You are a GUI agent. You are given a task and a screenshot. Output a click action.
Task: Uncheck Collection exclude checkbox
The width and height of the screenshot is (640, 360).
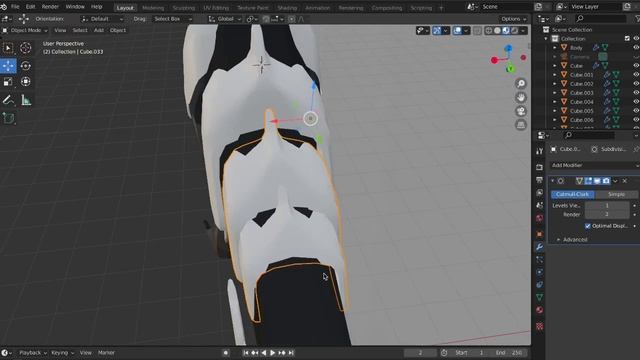point(627,39)
